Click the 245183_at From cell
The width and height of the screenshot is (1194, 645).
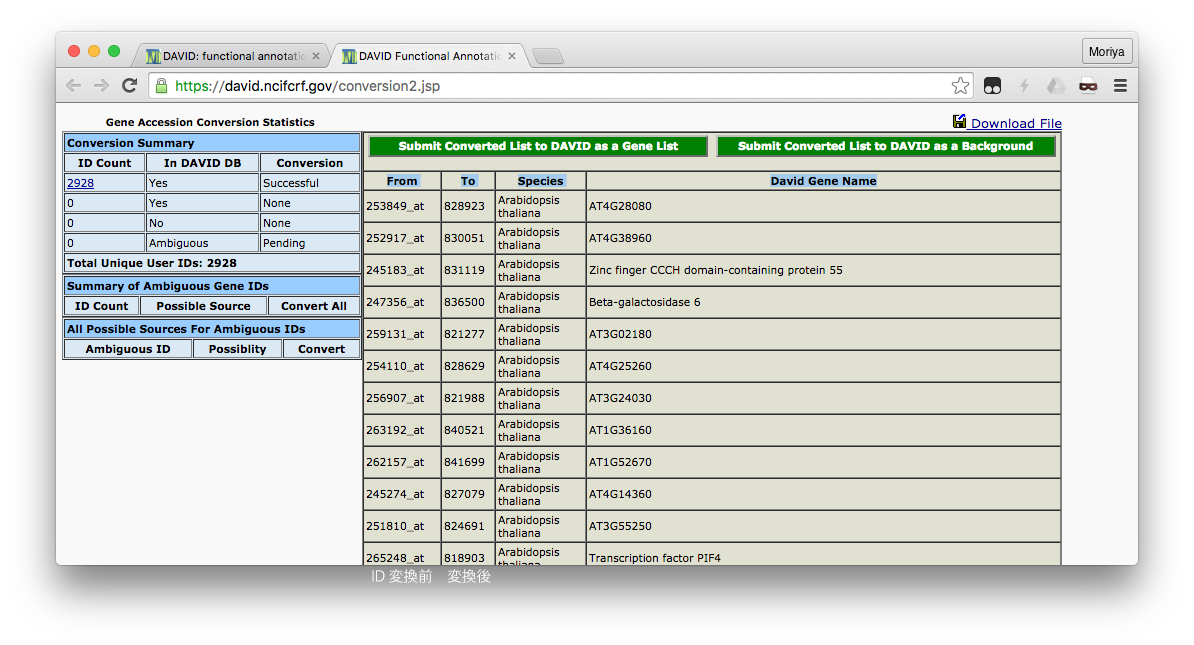(x=402, y=270)
